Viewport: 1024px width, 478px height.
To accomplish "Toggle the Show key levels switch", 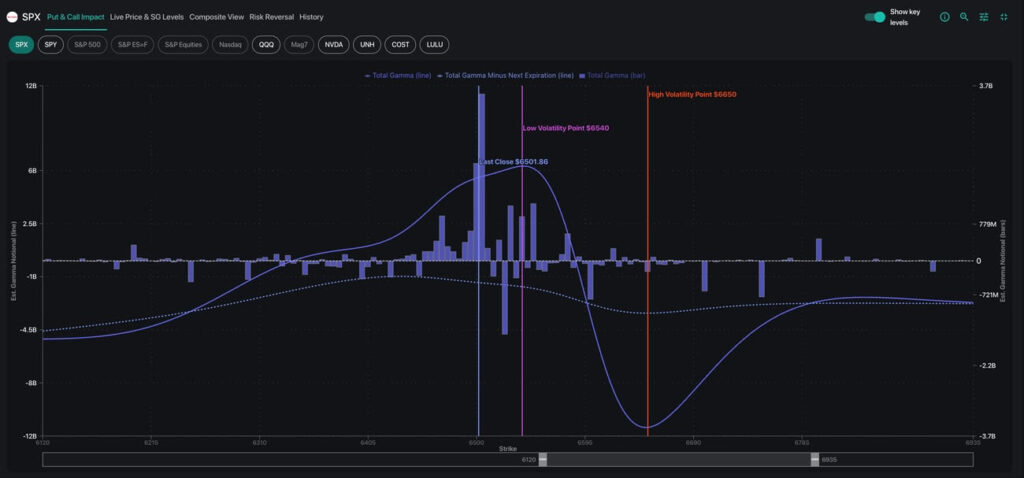I will pos(874,17).
